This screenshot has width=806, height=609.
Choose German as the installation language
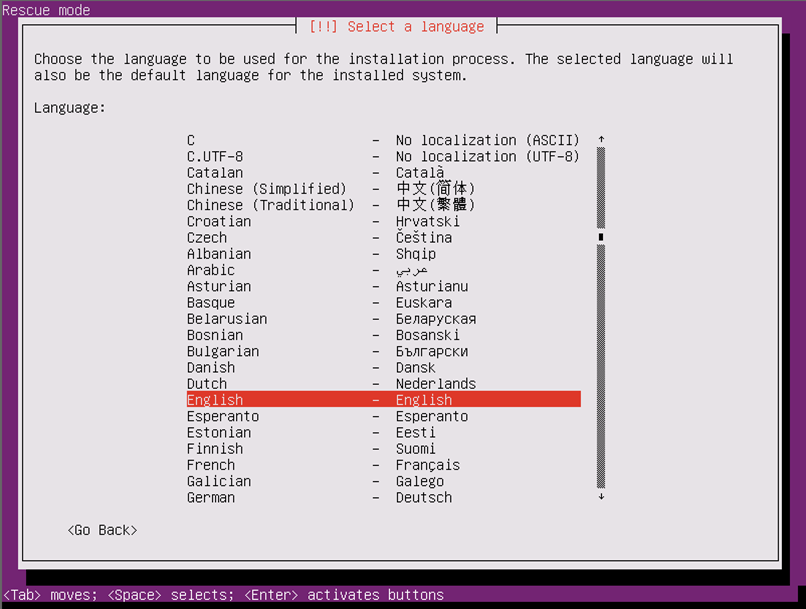tap(383, 497)
